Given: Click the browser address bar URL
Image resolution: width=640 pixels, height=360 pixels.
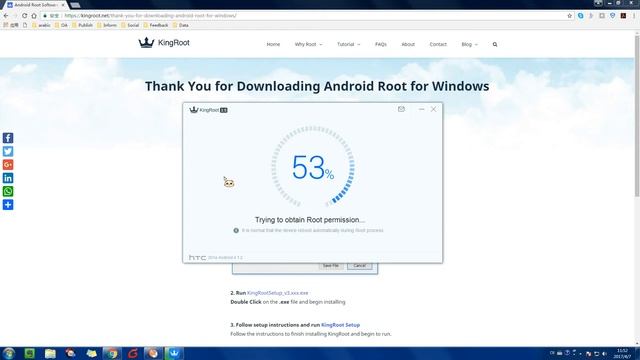Looking at the screenshot, I should [150, 16].
